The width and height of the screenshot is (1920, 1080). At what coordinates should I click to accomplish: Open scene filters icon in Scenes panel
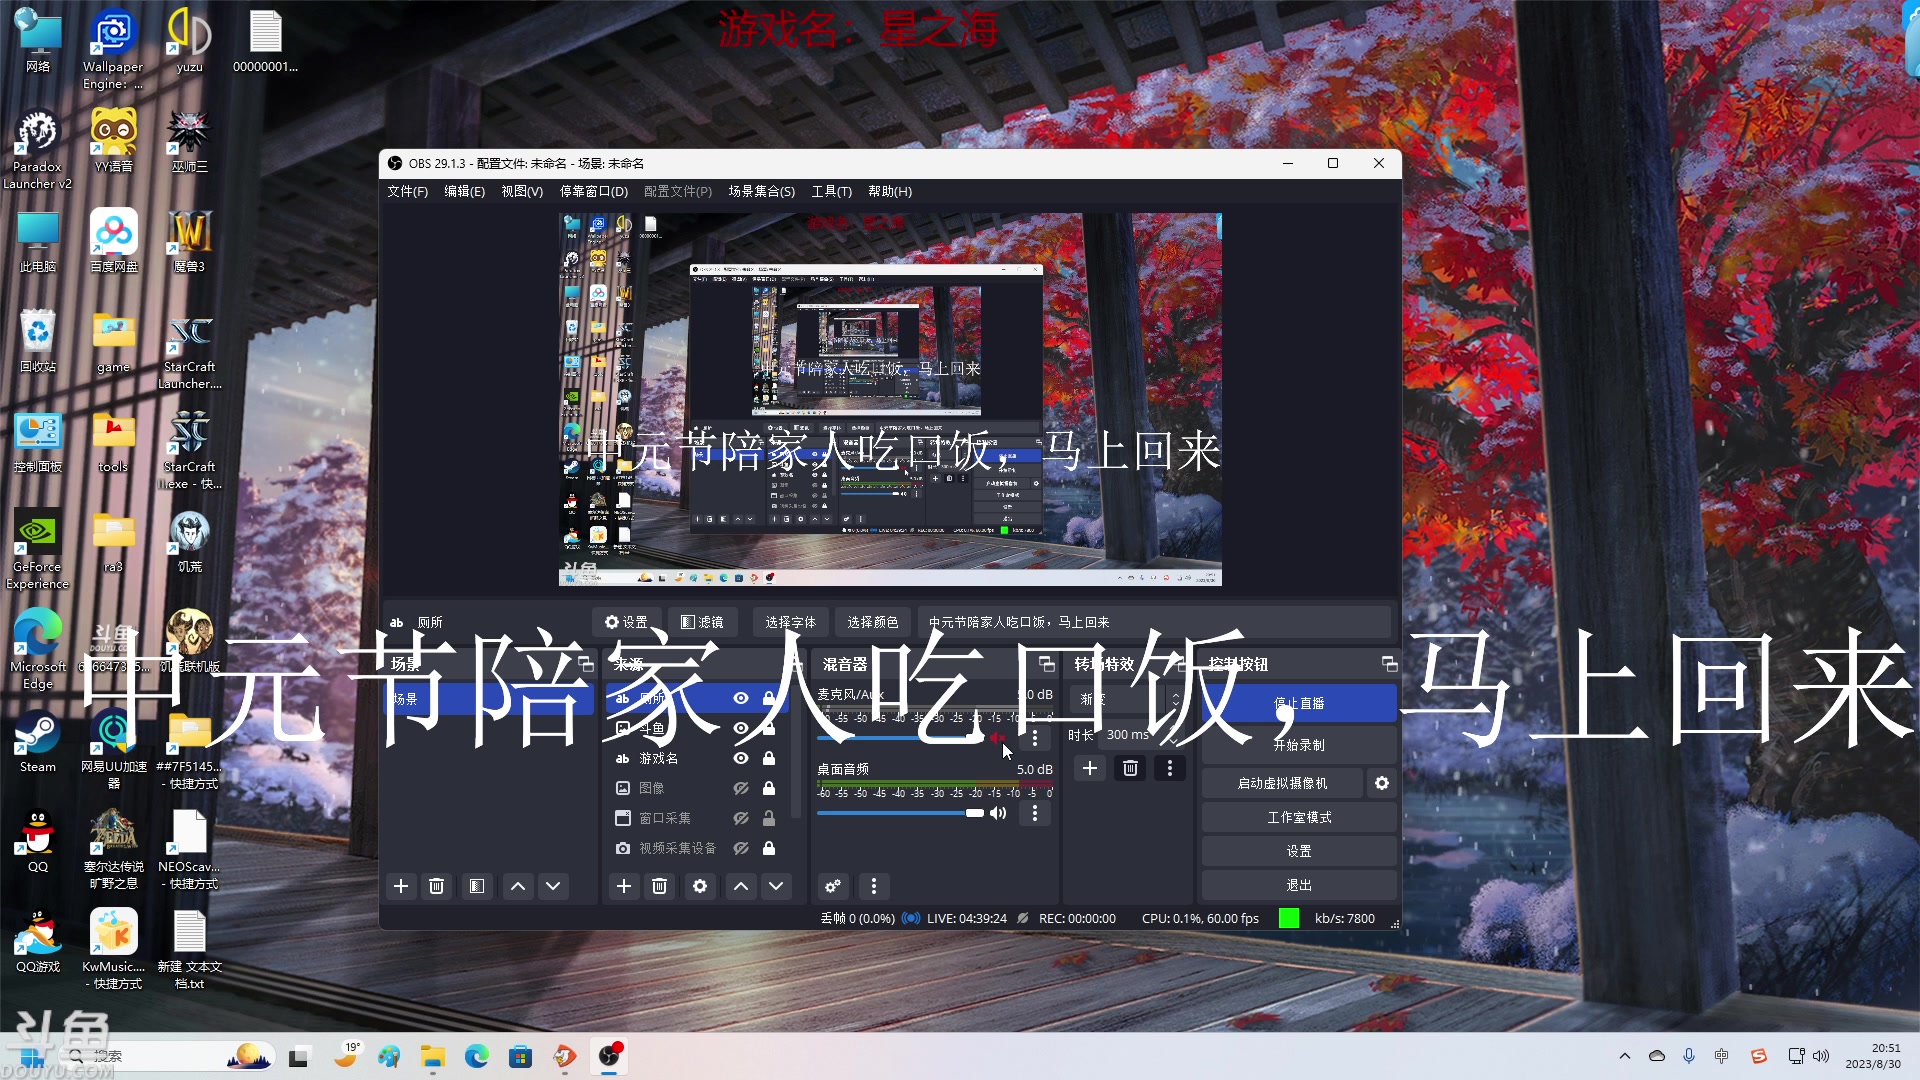click(x=477, y=886)
